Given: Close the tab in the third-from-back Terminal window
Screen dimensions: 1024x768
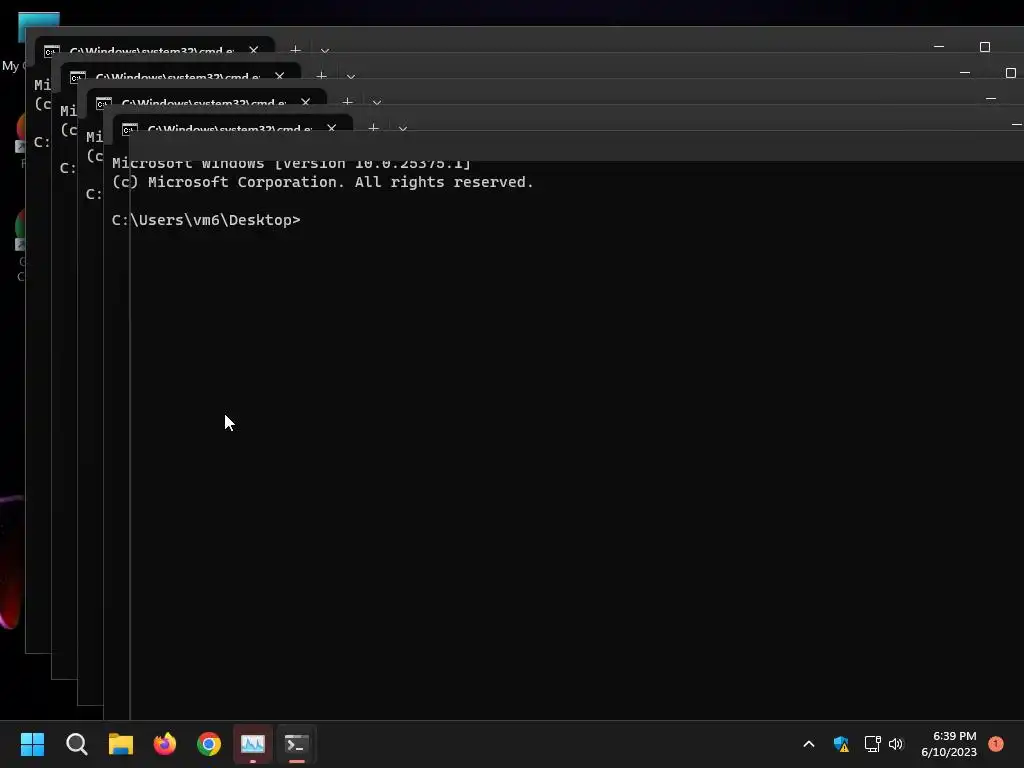Looking at the screenshot, I should pyautogui.click(x=306, y=101).
